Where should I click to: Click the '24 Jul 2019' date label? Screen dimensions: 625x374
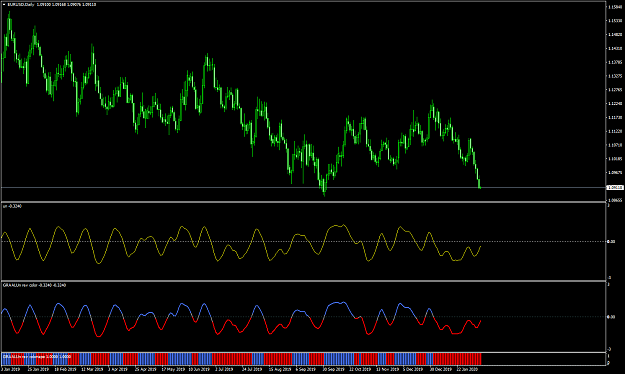(253, 369)
